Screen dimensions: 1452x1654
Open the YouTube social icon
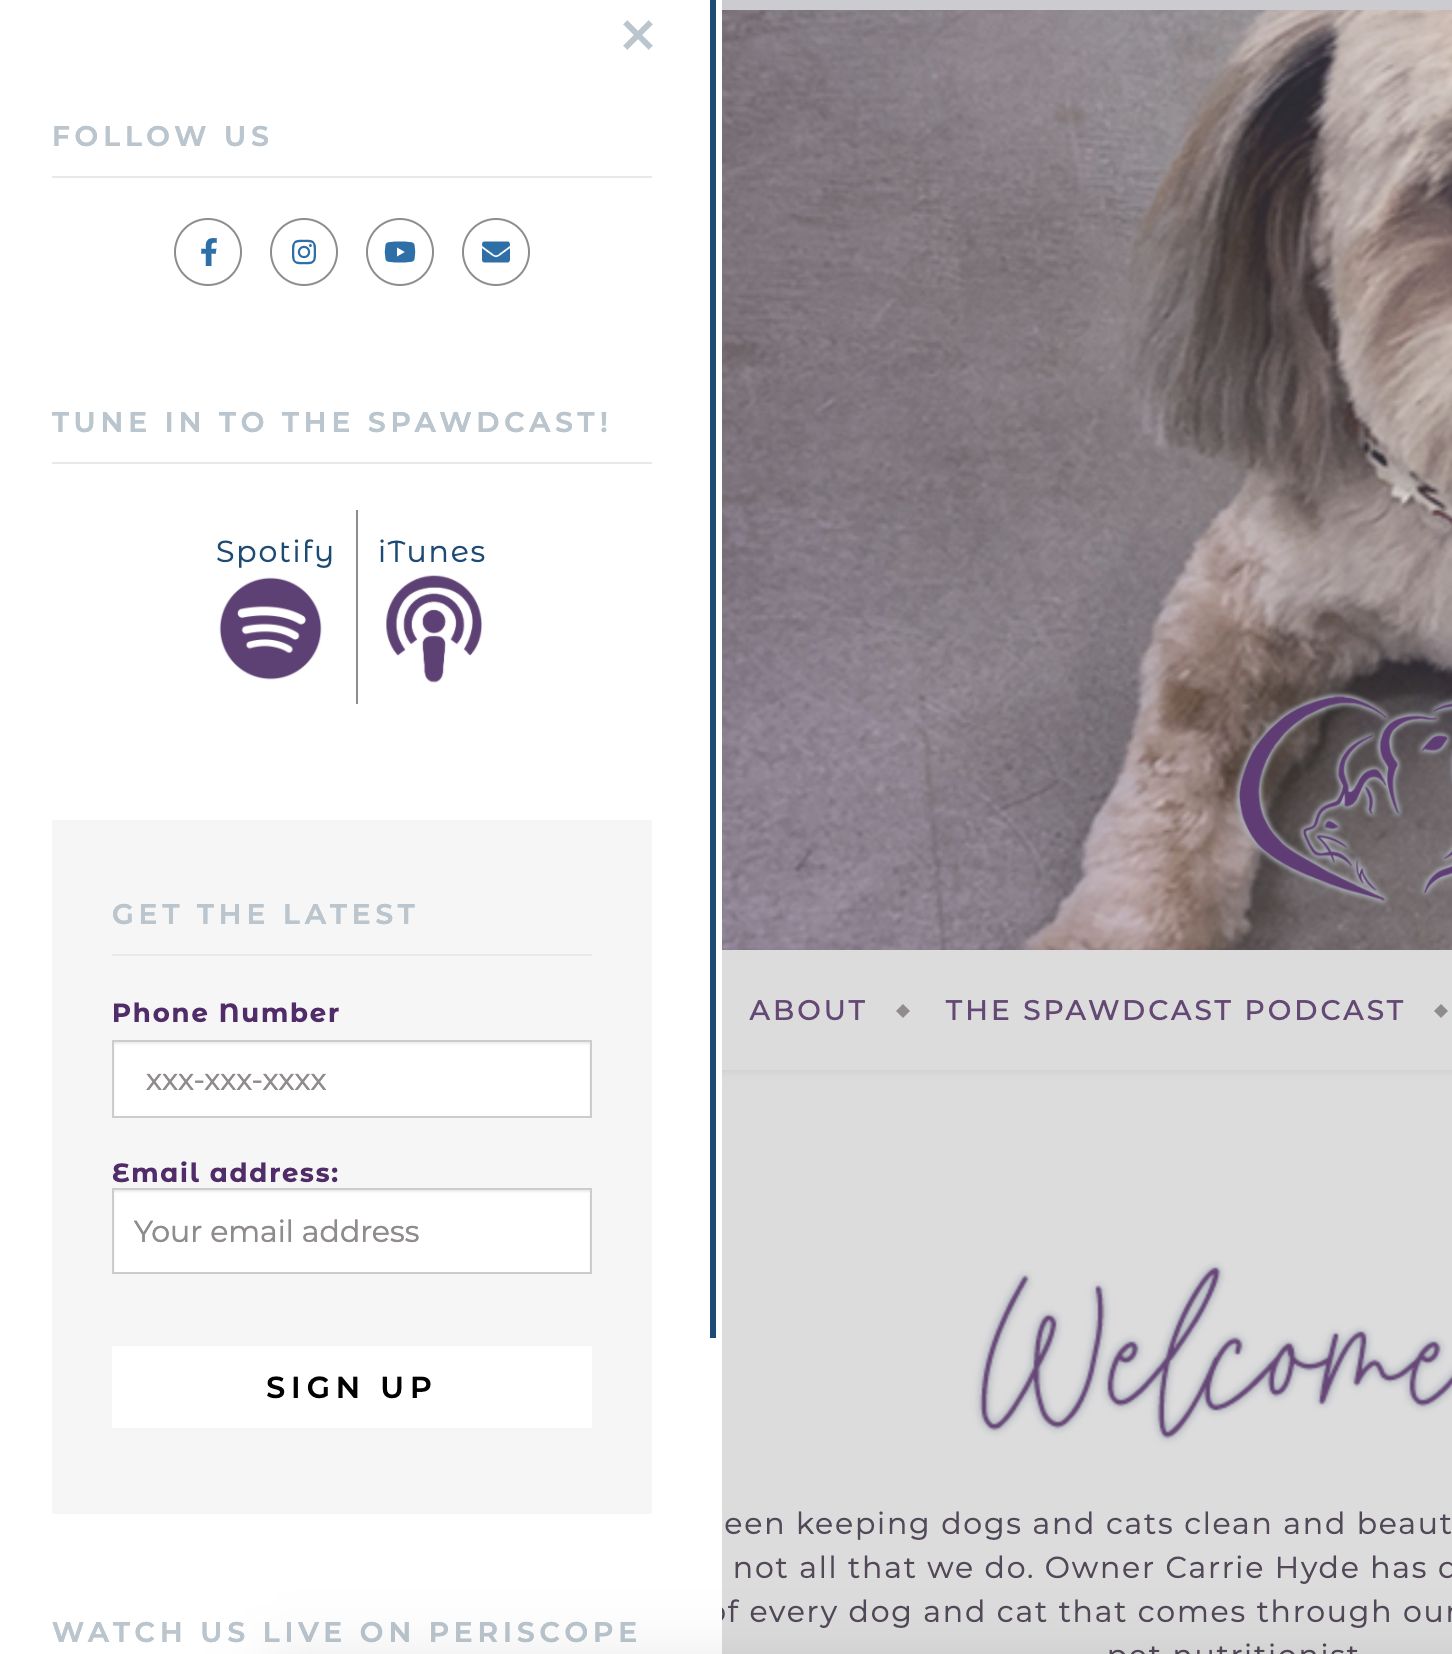[400, 252]
